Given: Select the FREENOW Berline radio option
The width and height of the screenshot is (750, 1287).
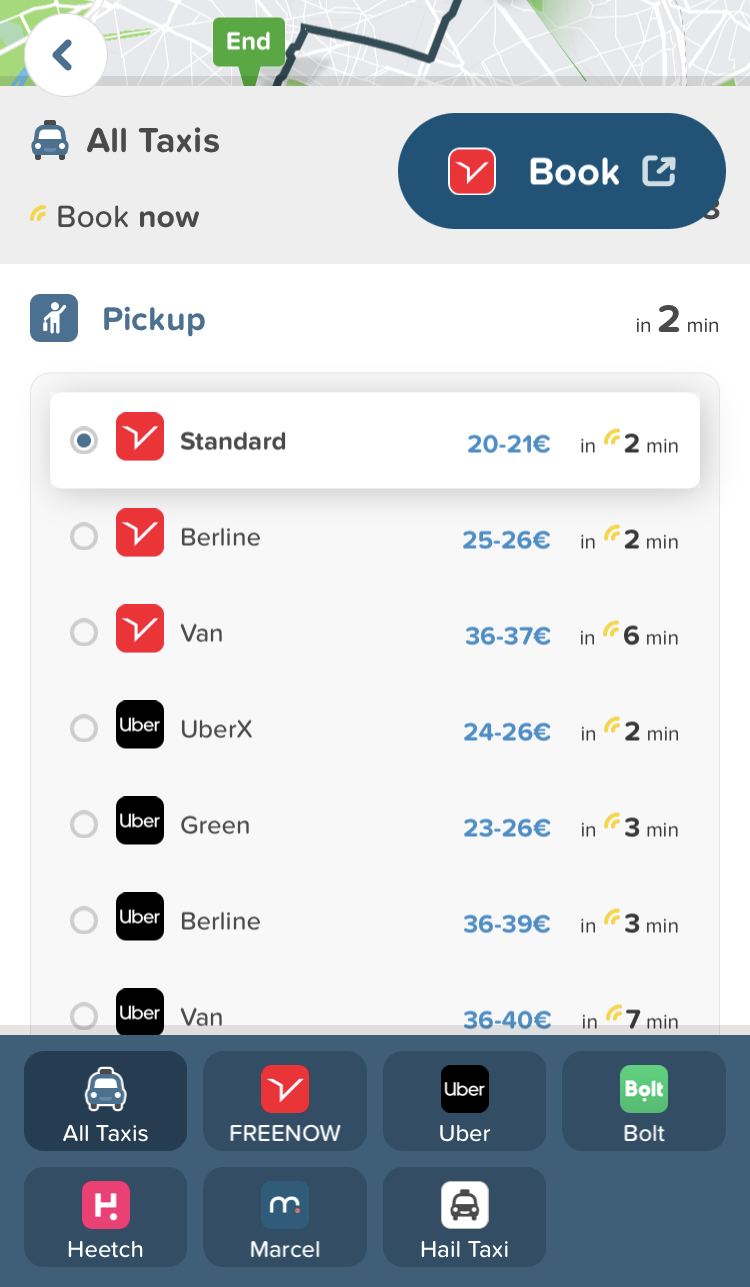Looking at the screenshot, I should [84, 537].
